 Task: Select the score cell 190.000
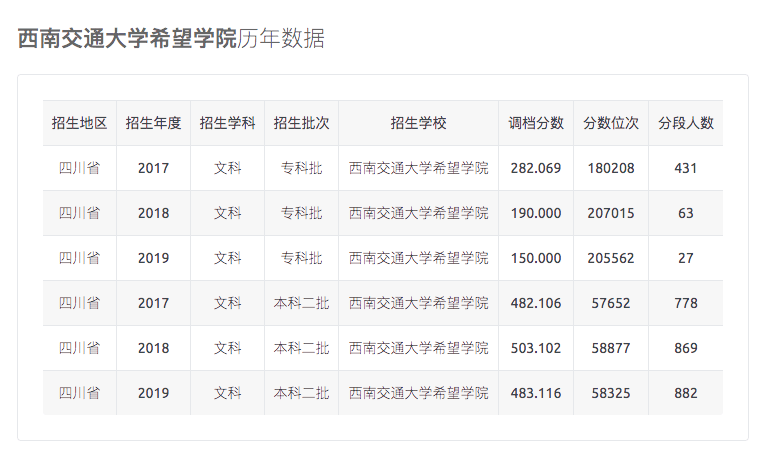click(x=536, y=213)
